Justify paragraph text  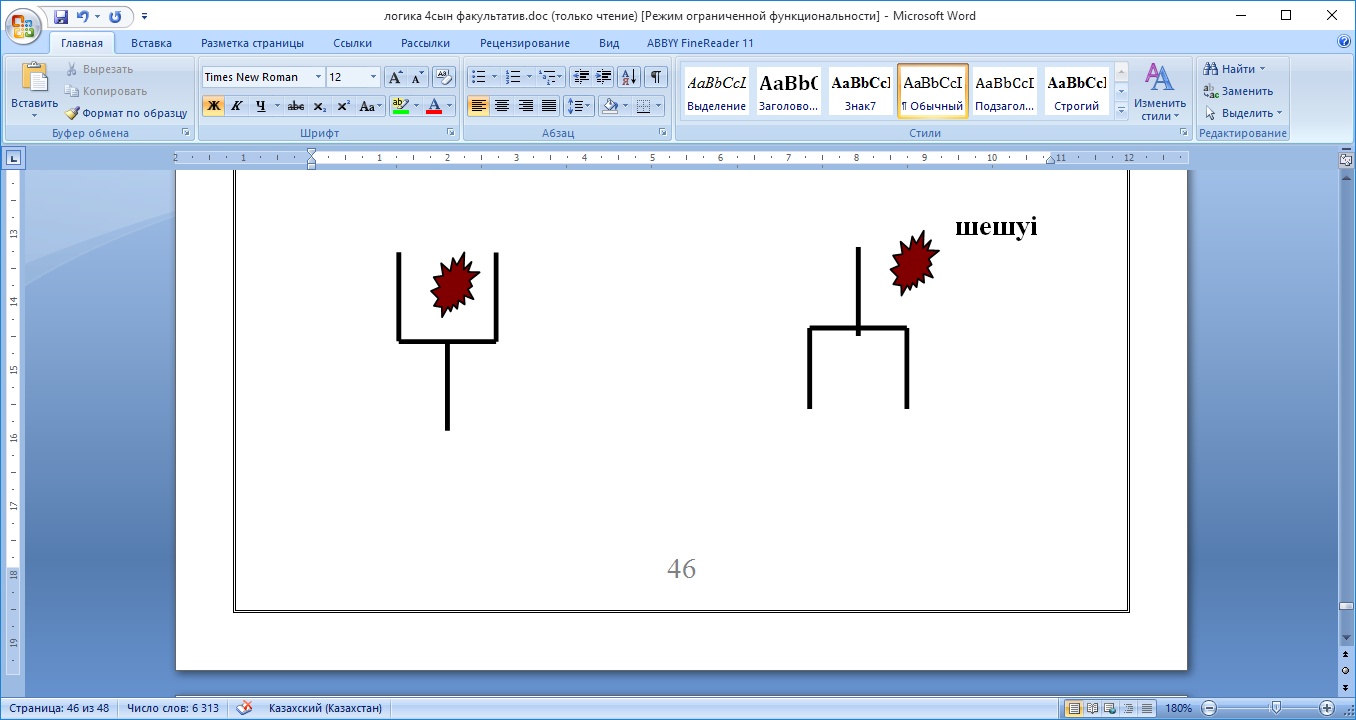[549, 106]
